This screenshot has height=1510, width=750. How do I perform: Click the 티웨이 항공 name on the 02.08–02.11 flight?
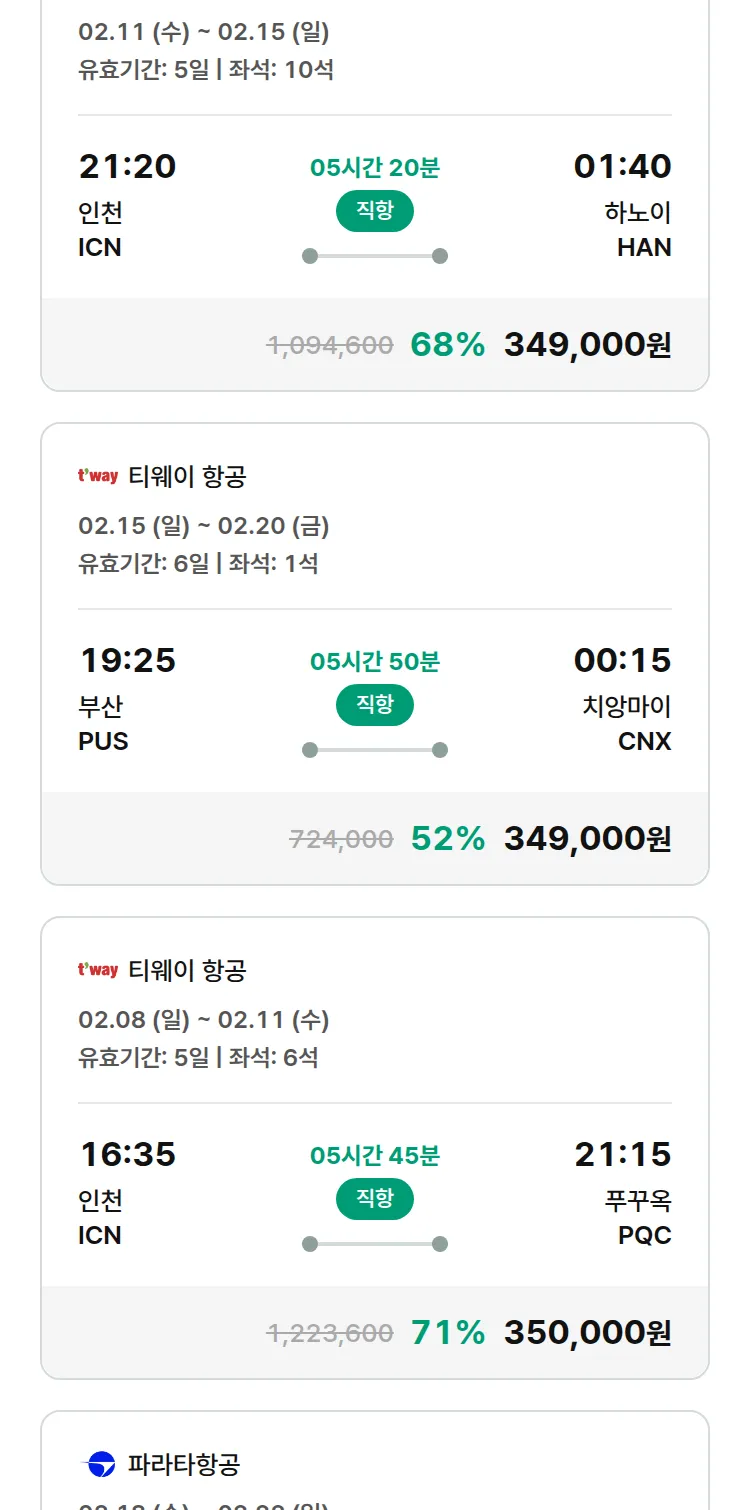pyautogui.click(x=187, y=971)
